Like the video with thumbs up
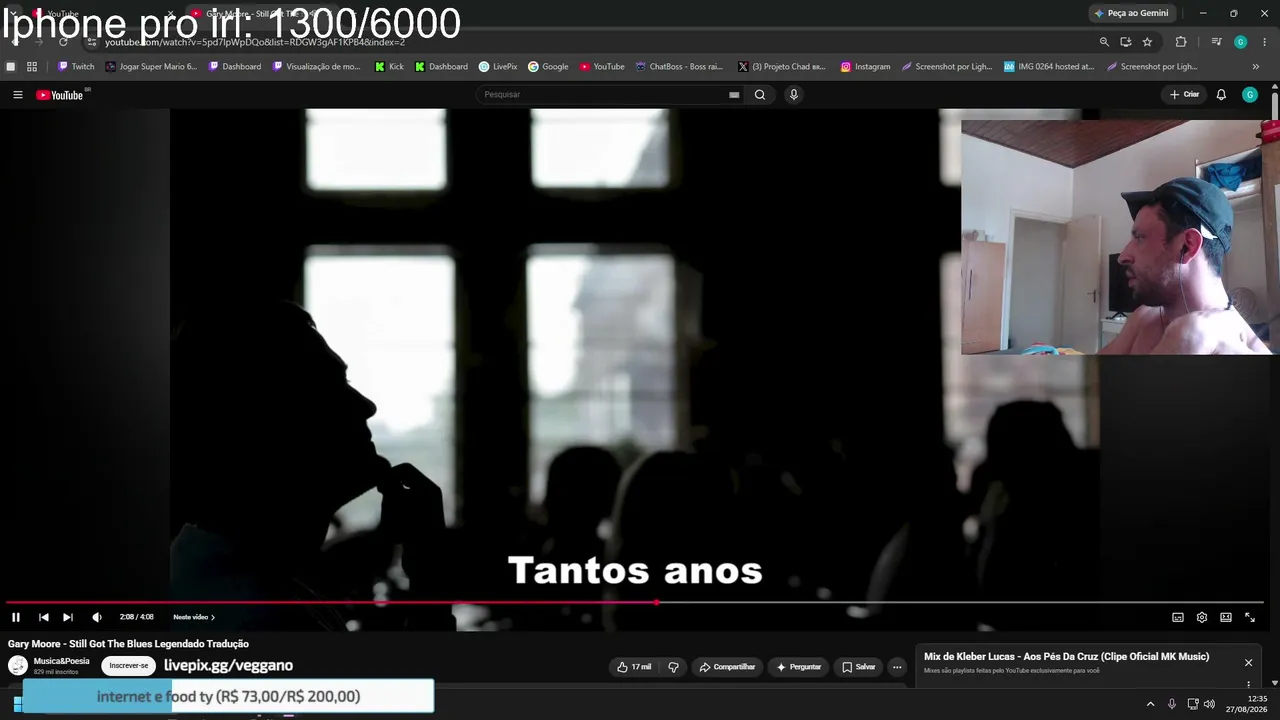Screen dimensions: 1280x720 [634, 667]
